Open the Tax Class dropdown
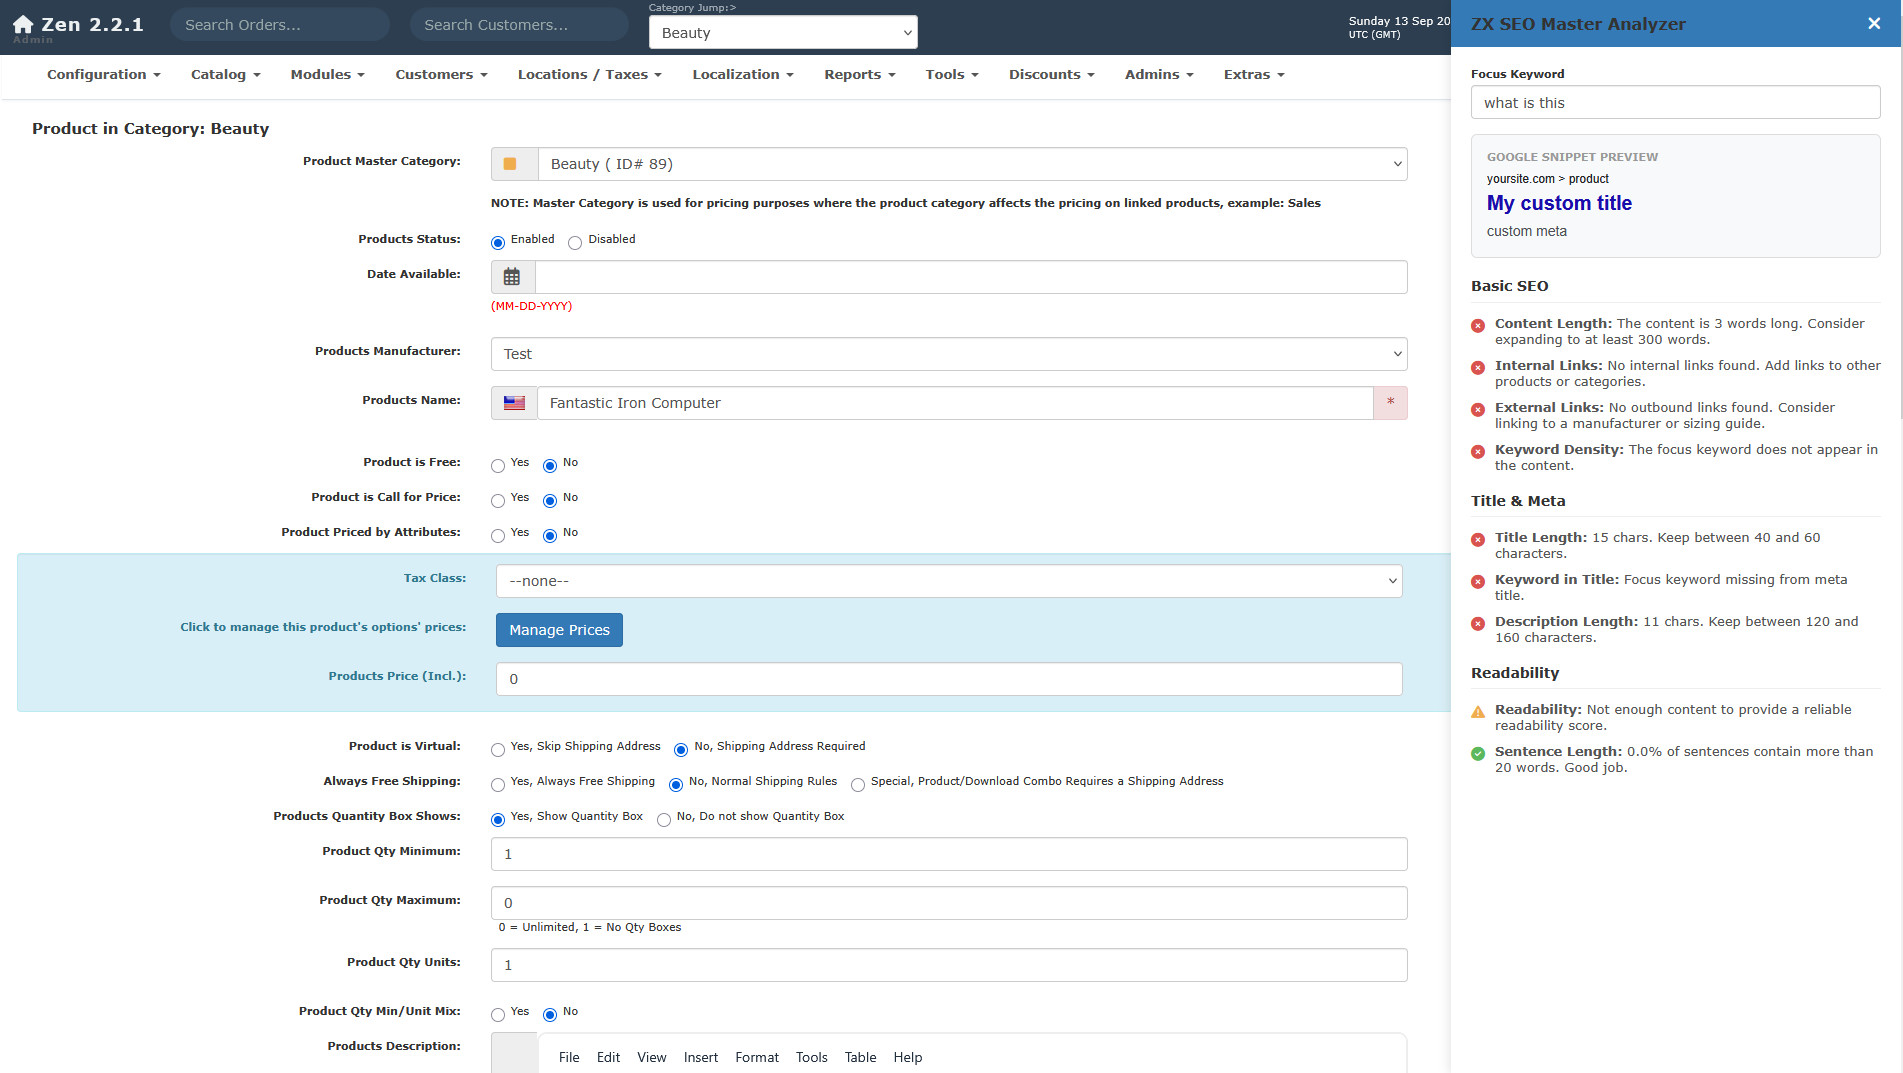 [x=949, y=581]
